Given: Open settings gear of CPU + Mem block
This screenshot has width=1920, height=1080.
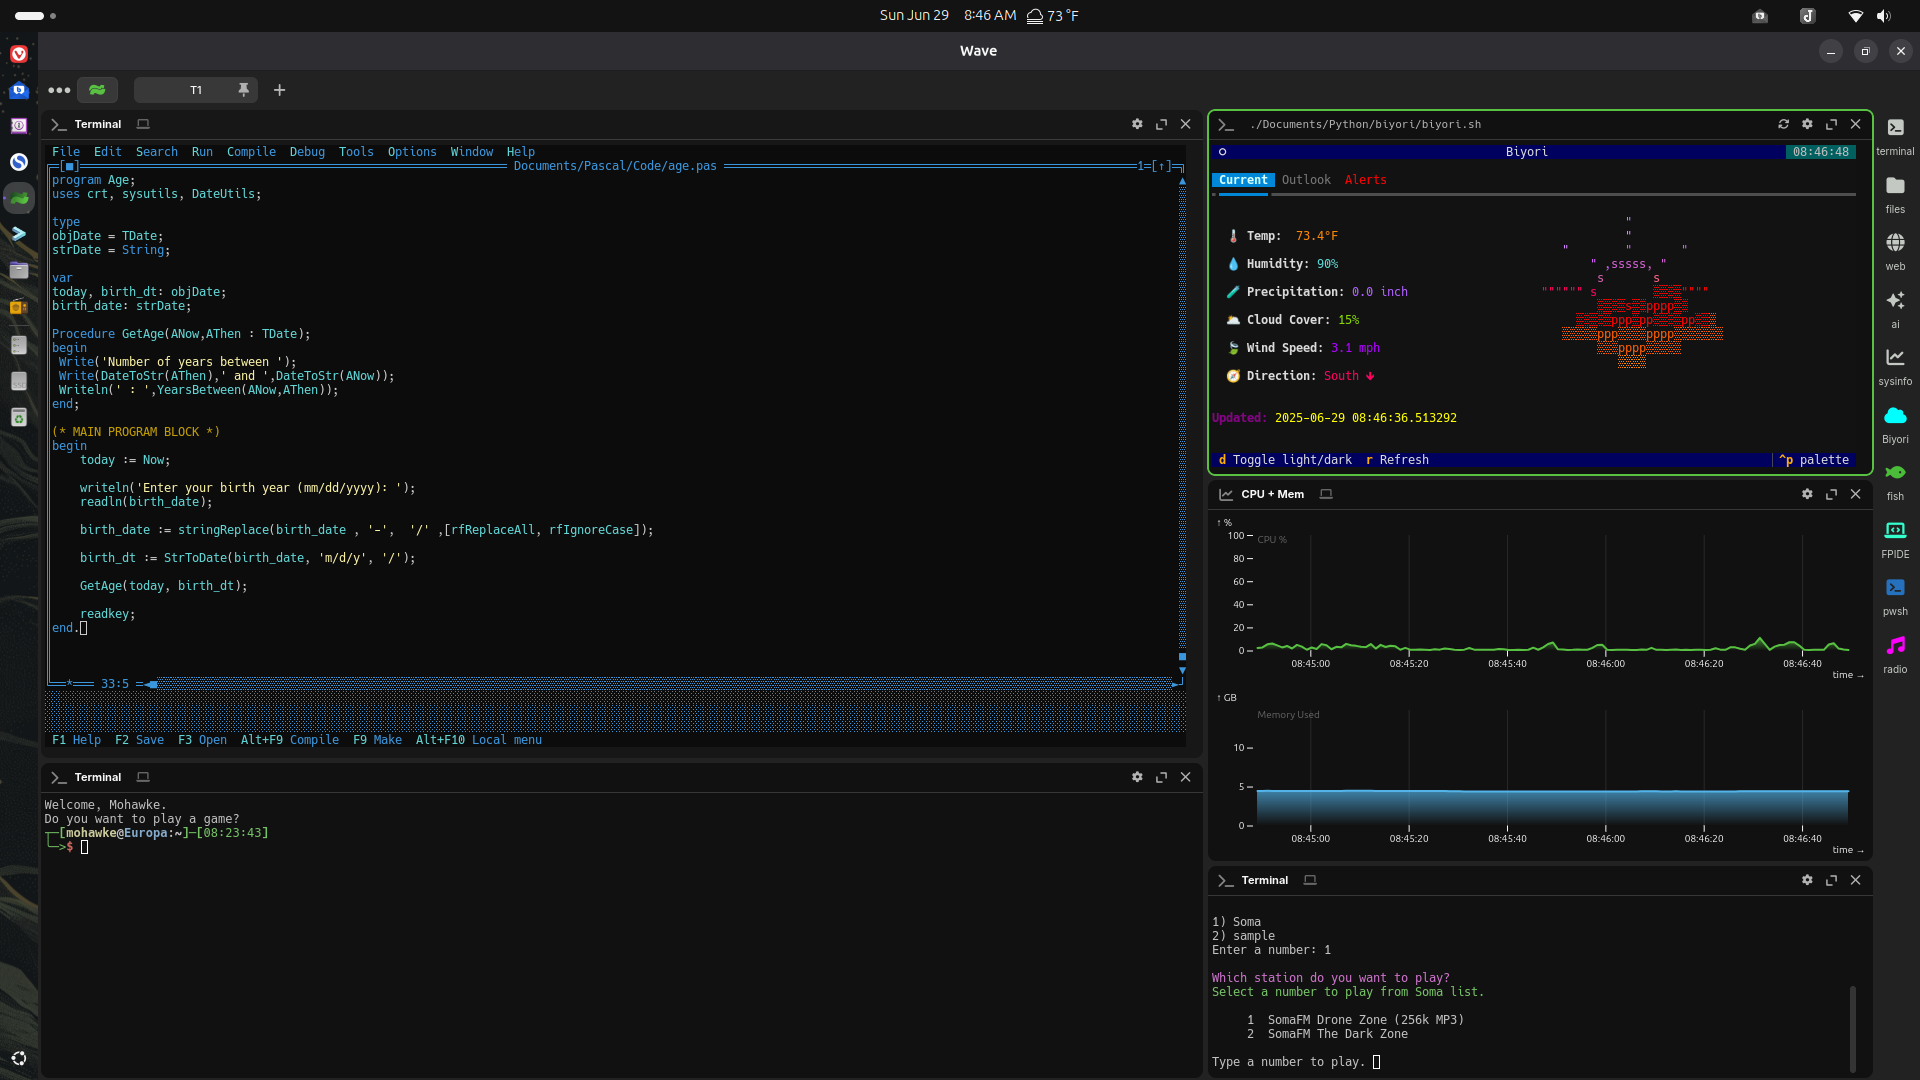Looking at the screenshot, I should [1807, 494].
